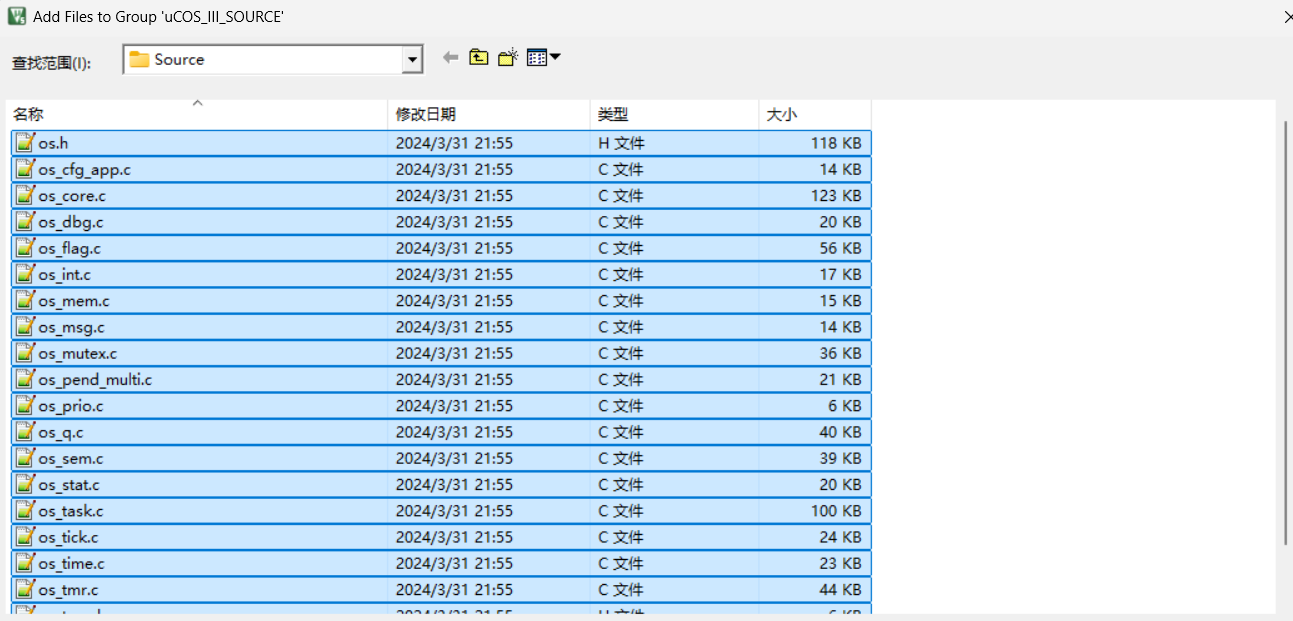Select the file name os.h
This screenshot has height=621, width=1293.
(x=53, y=143)
